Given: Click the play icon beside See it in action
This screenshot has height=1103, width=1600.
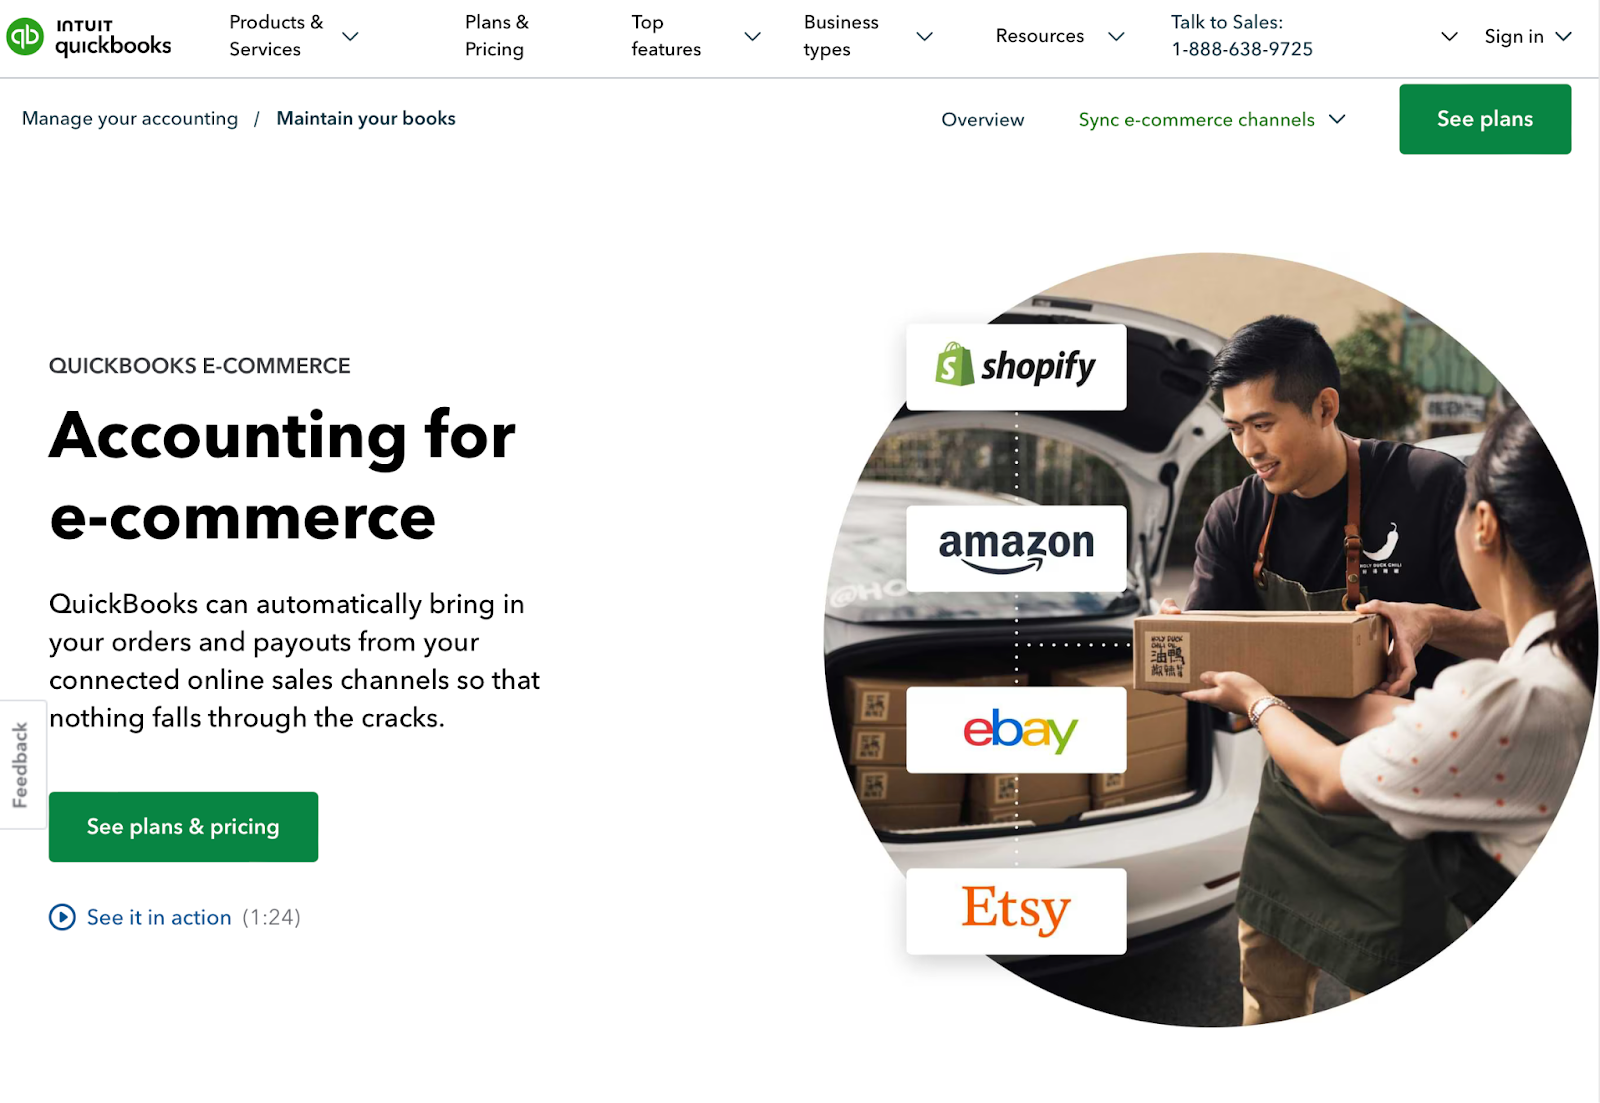Looking at the screenshot, I should click(62, 917).
